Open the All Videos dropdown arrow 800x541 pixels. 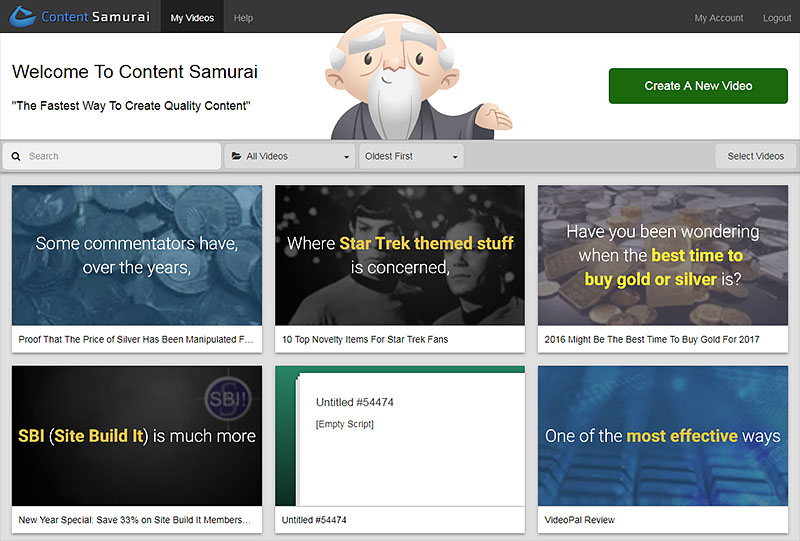[x=346, y=157]
